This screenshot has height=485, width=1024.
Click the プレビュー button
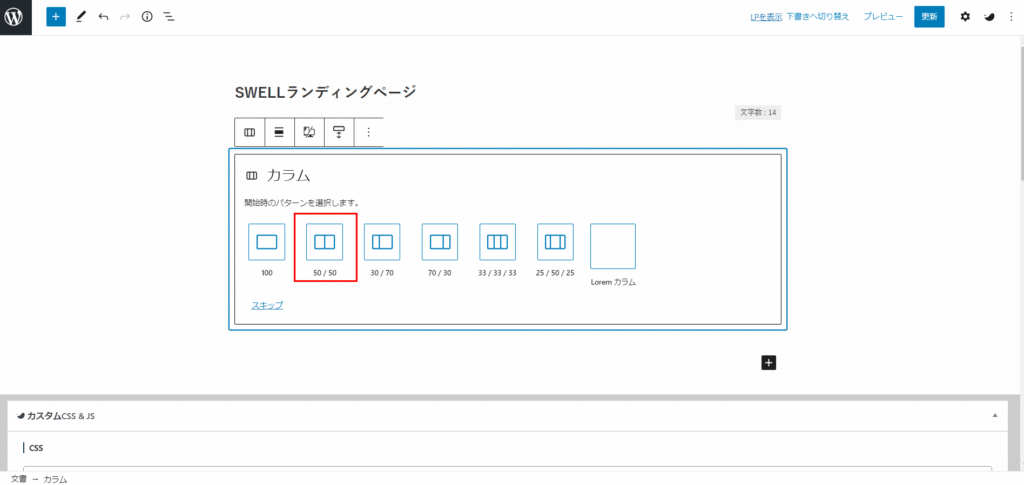(x=883, y=17)
